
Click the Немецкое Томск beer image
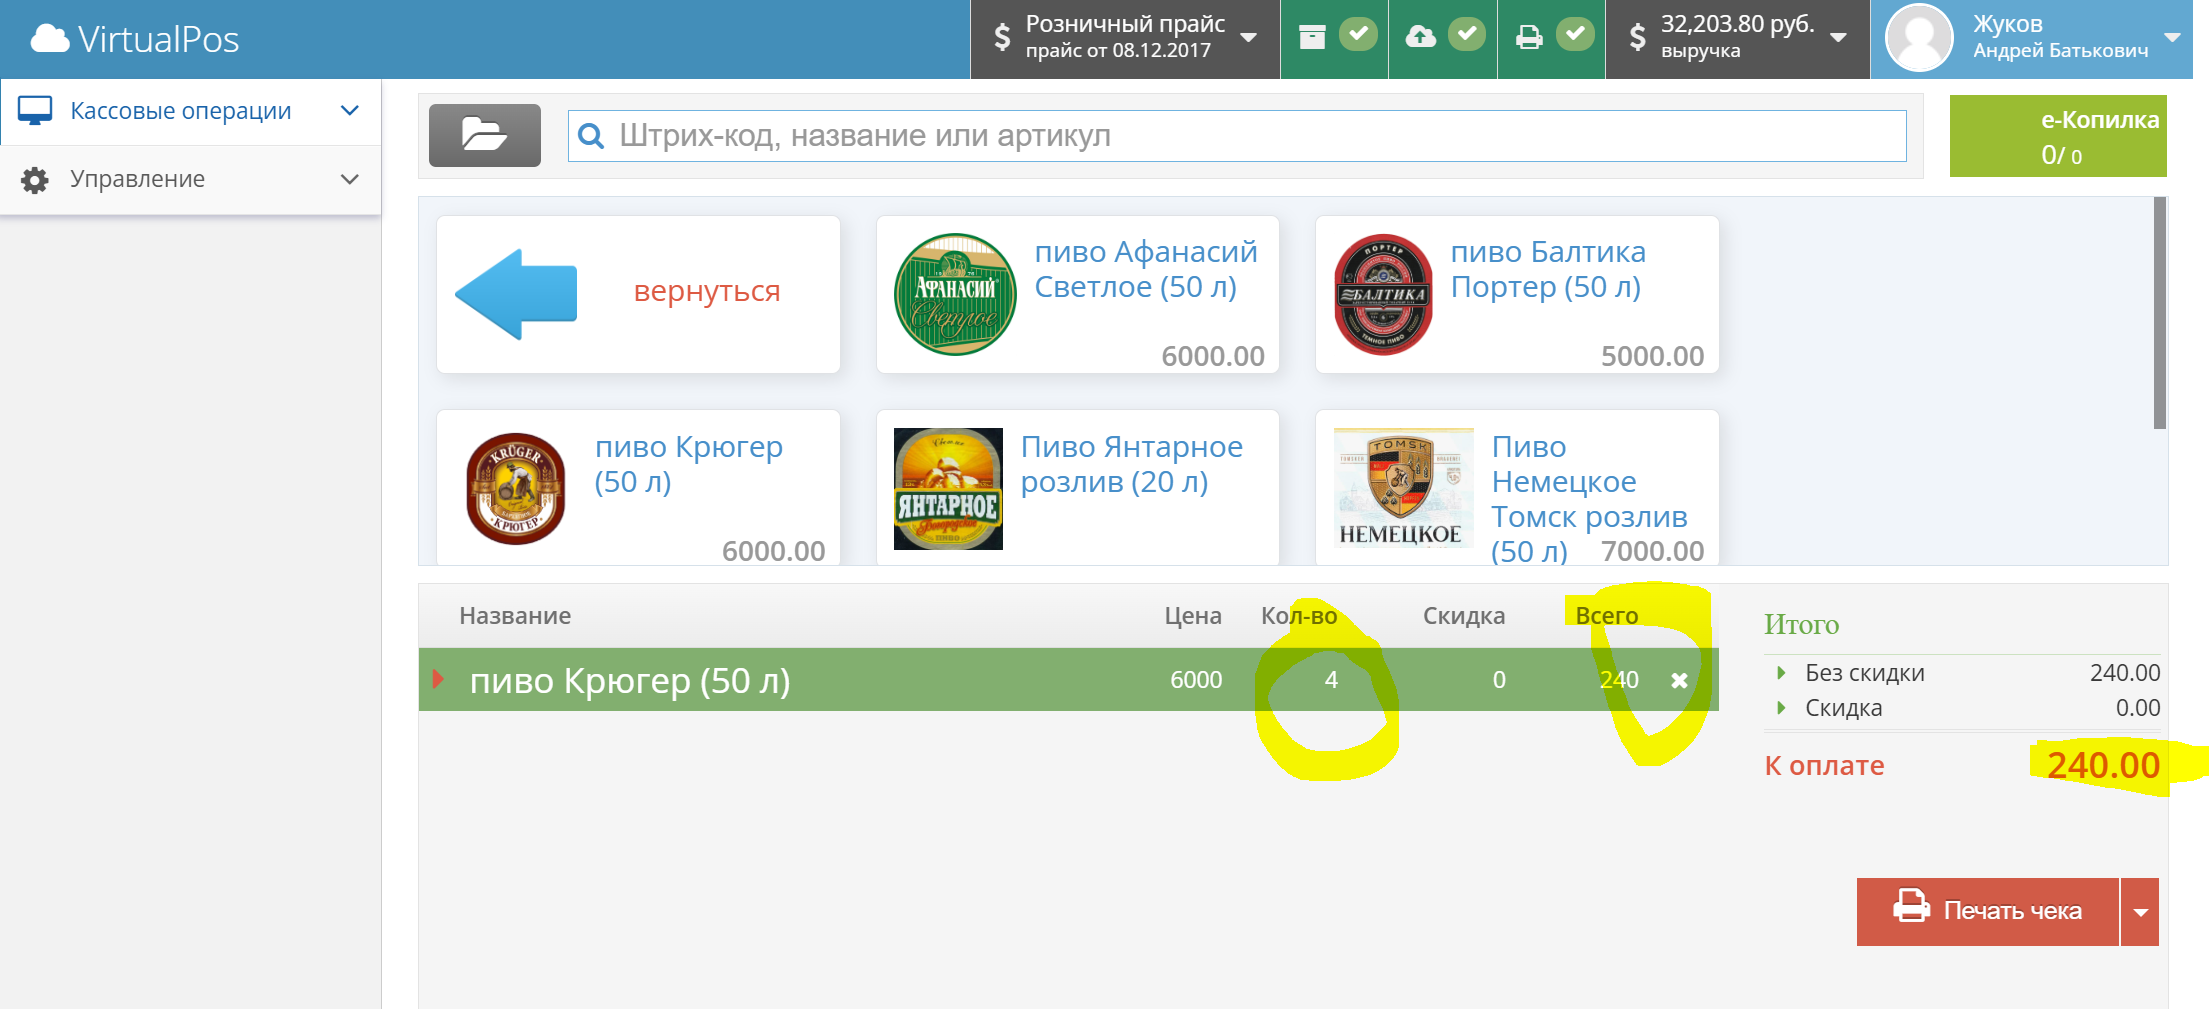(1403, 489)
